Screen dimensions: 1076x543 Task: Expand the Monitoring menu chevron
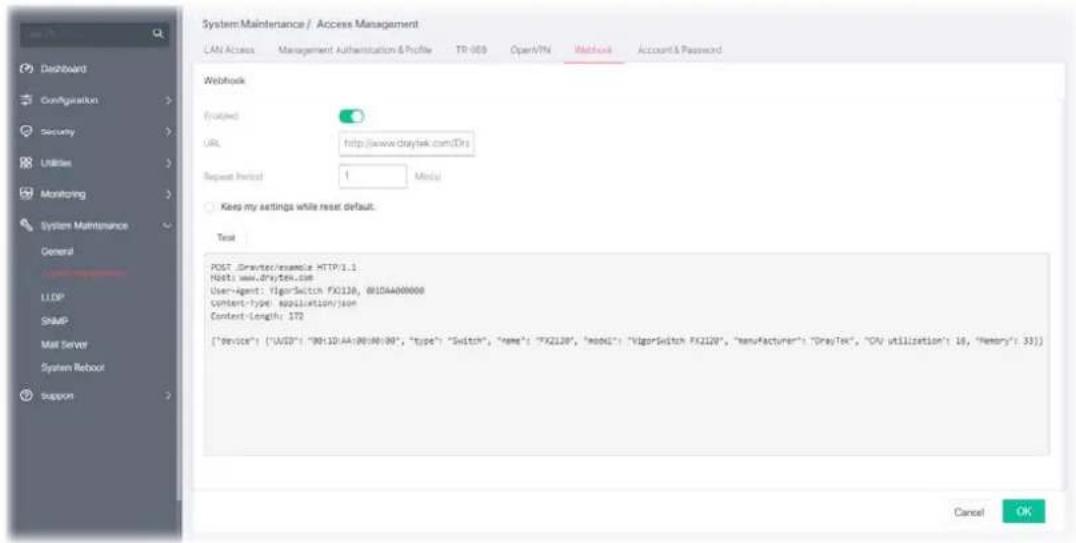click(x=167, y=194)
